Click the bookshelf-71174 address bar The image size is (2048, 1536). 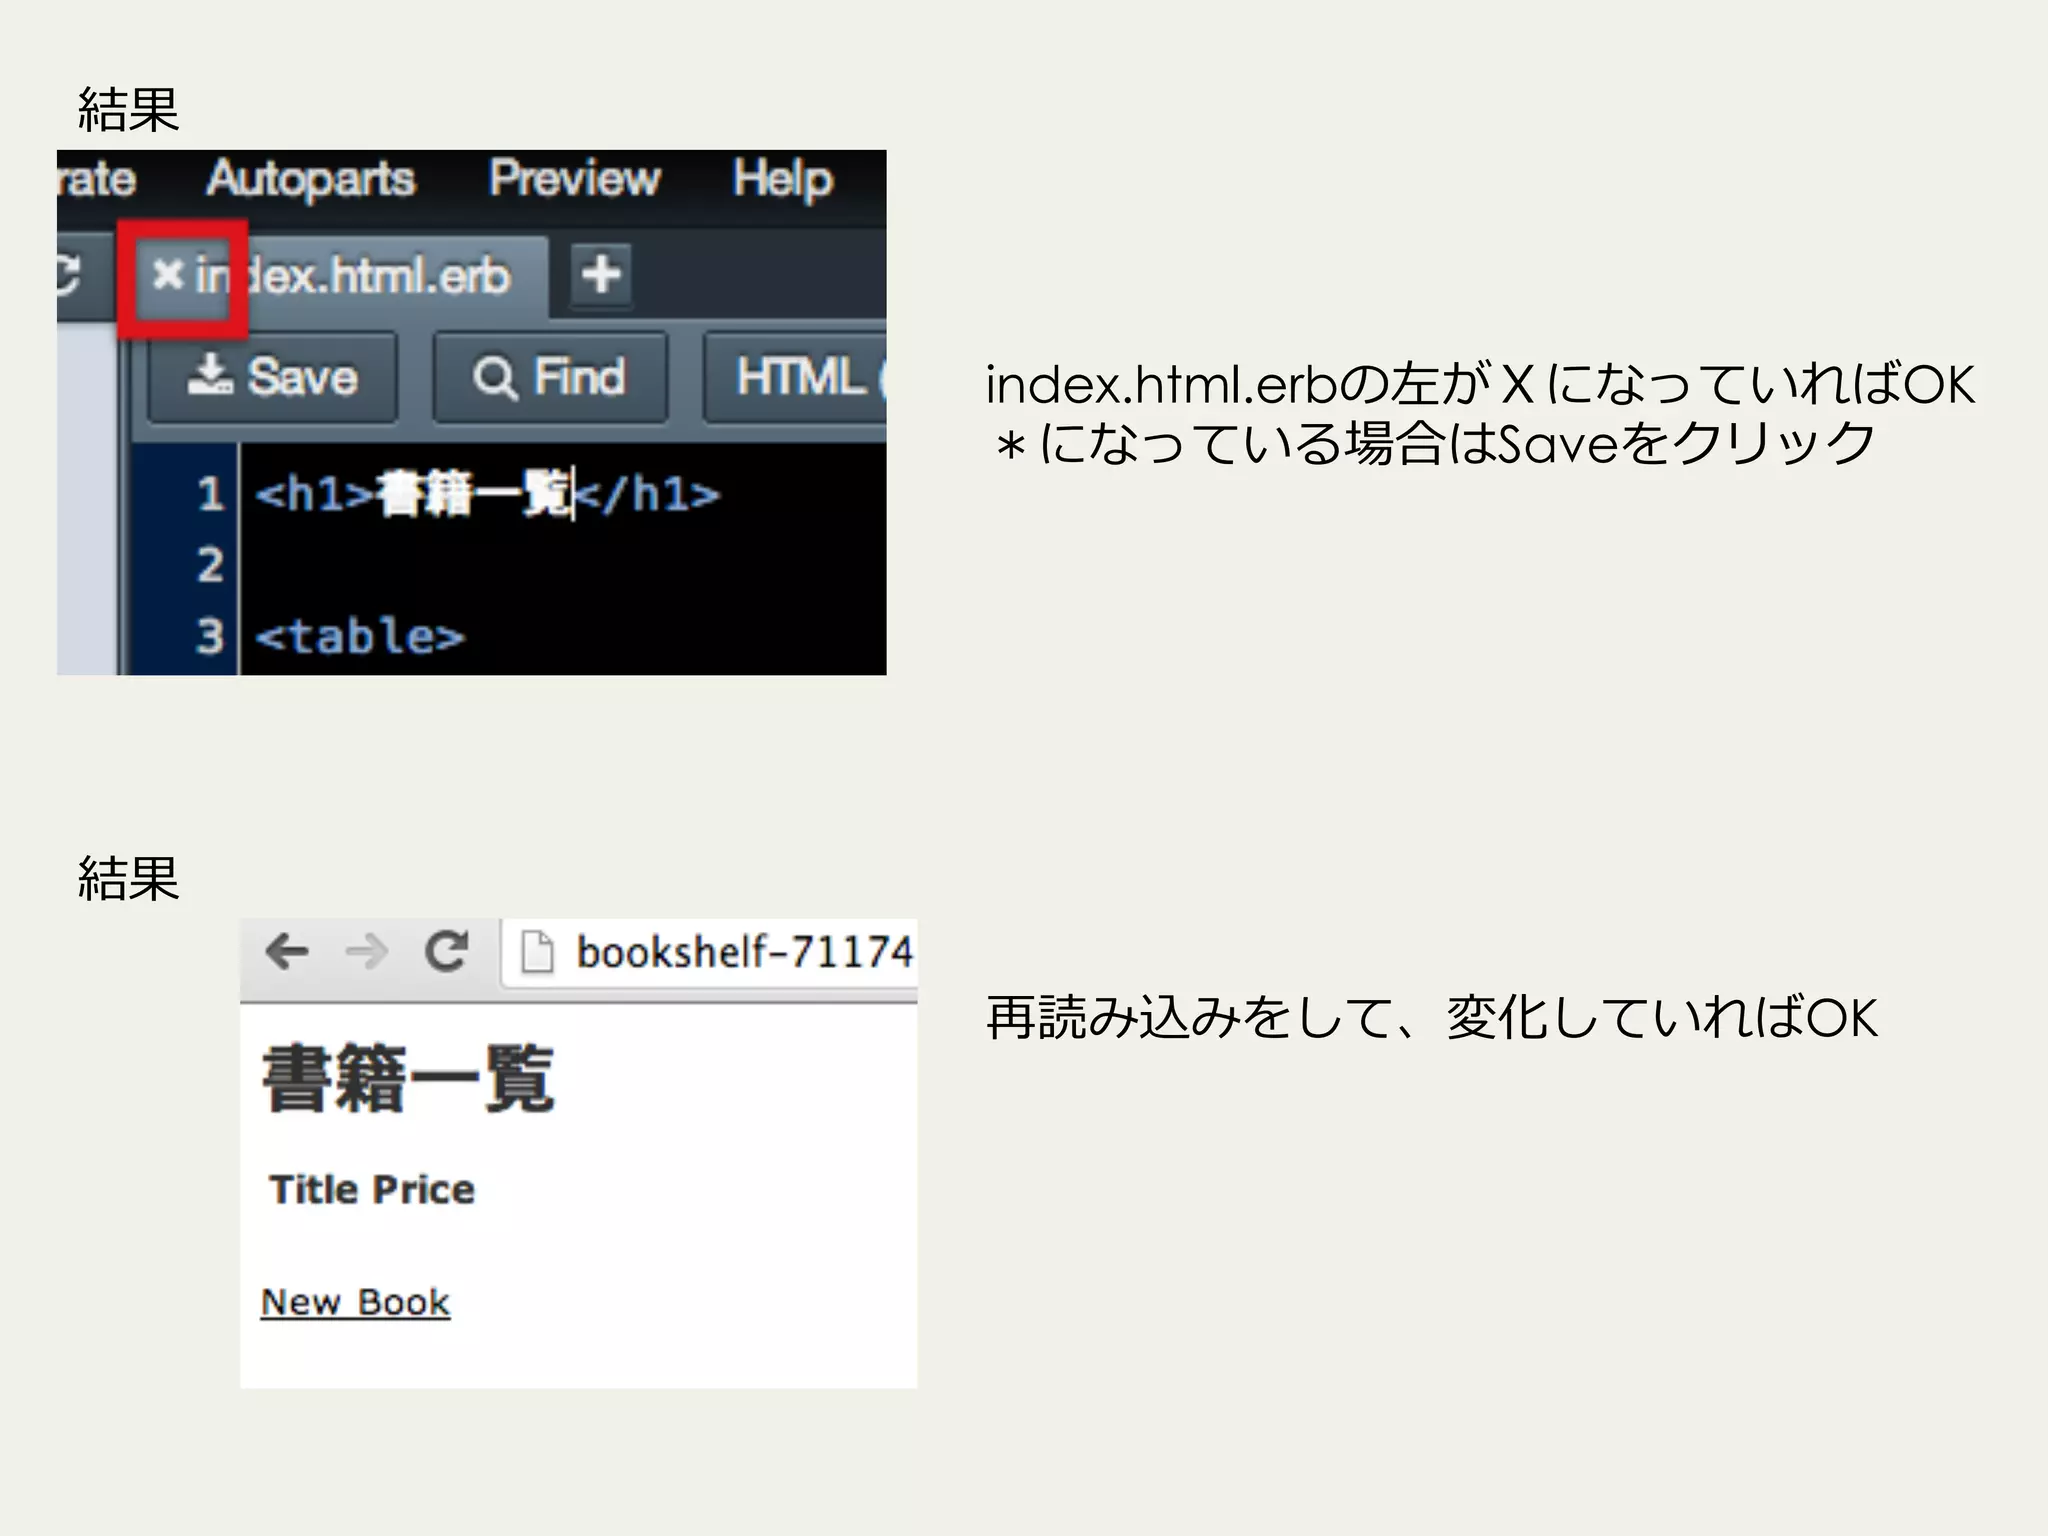710,952
